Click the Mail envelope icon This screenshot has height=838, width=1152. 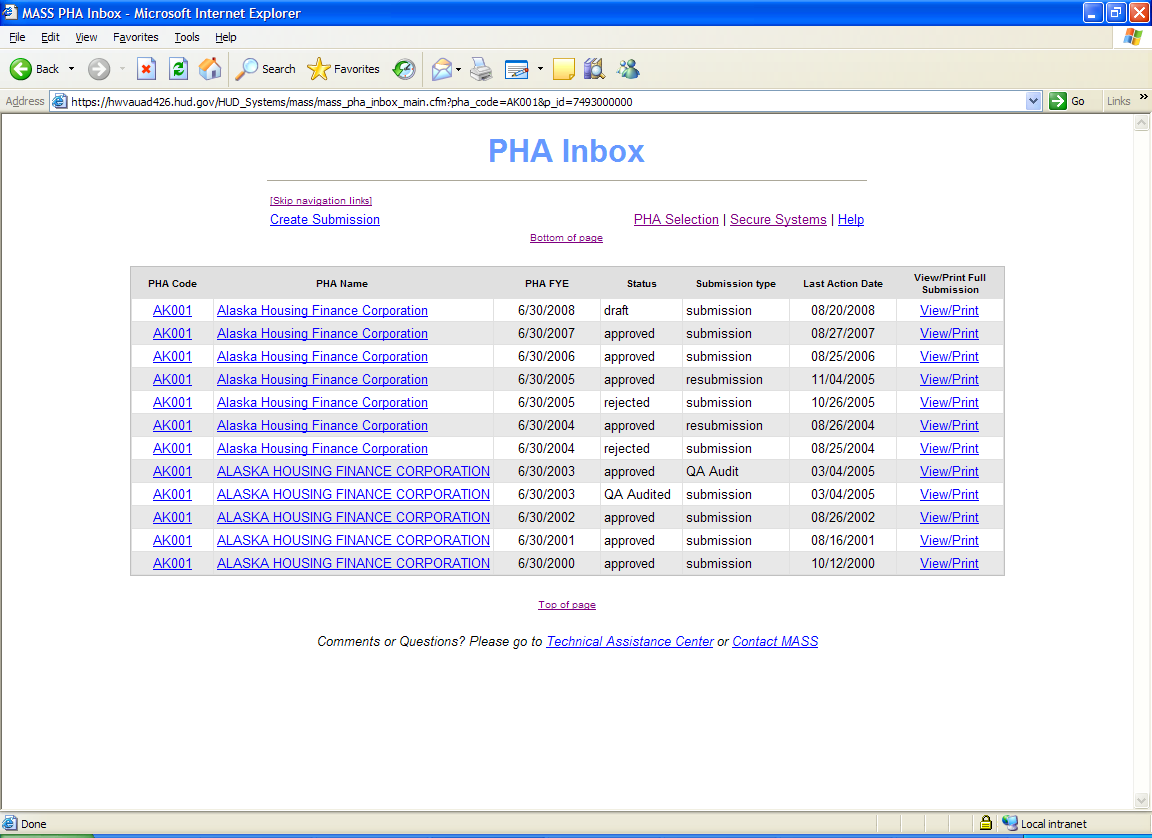tap(442, 69)
